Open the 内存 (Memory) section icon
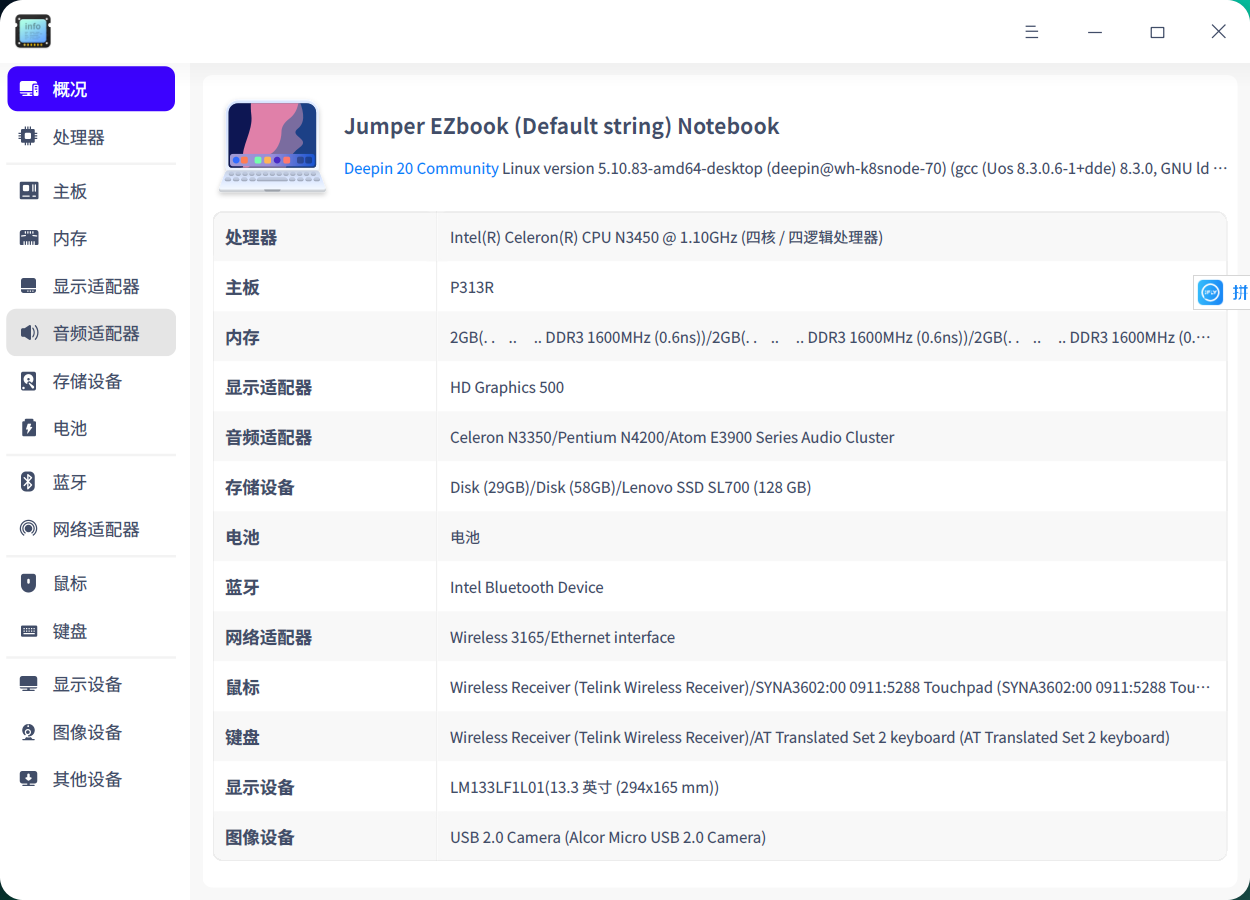 pos(30,238)
